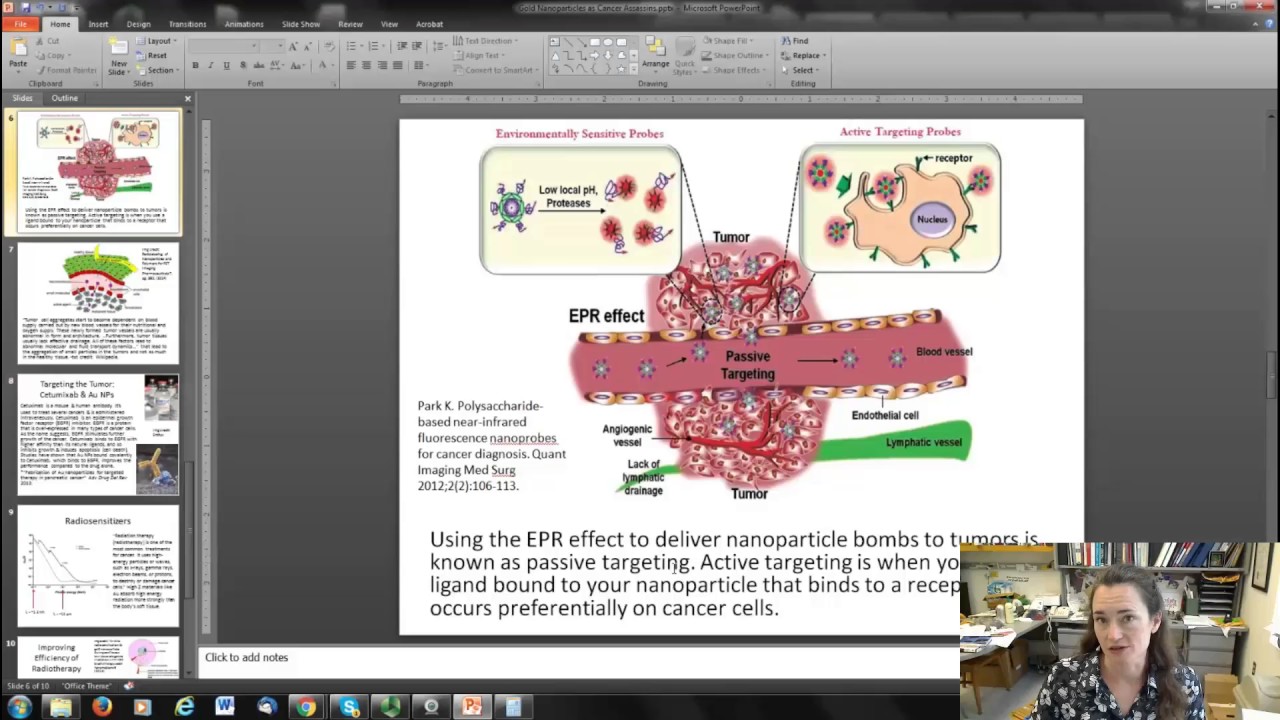
Task: Switch to the Outline pane tab
Action: pos(64,98)
